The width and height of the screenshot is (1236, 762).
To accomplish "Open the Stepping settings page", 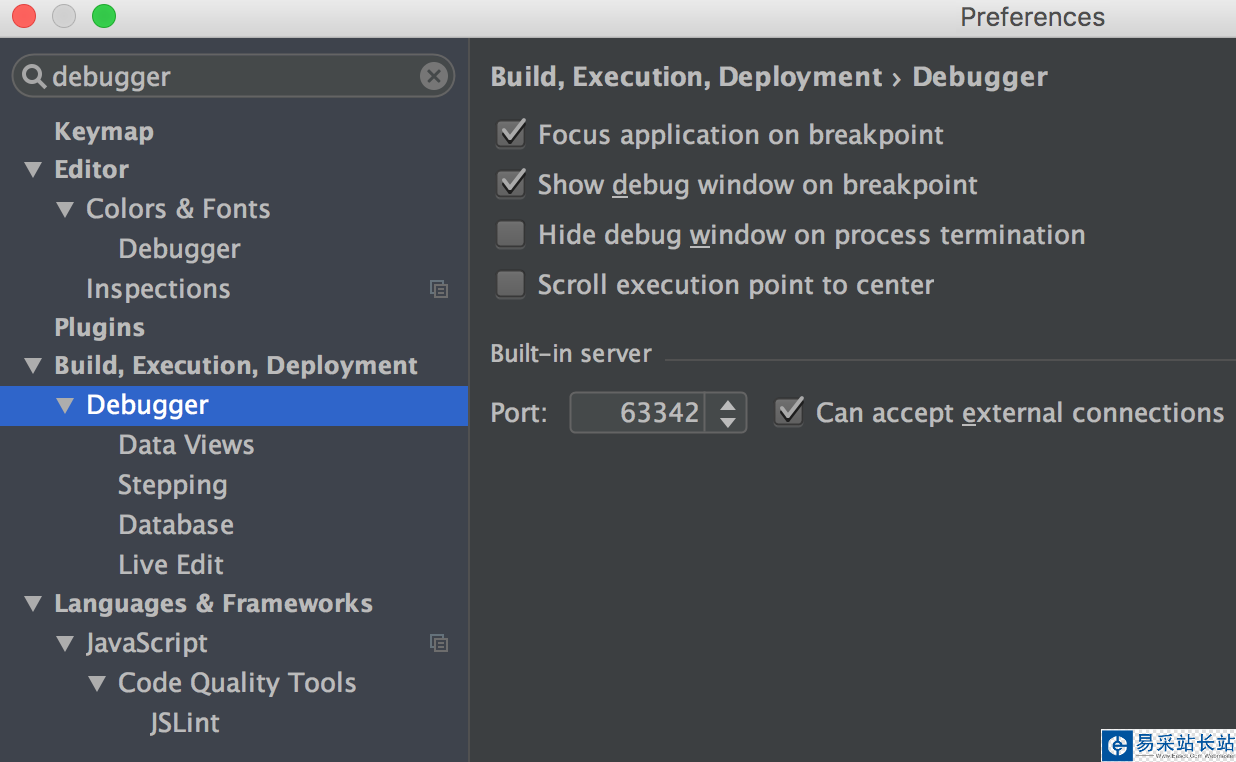I will tap(172, 485).
